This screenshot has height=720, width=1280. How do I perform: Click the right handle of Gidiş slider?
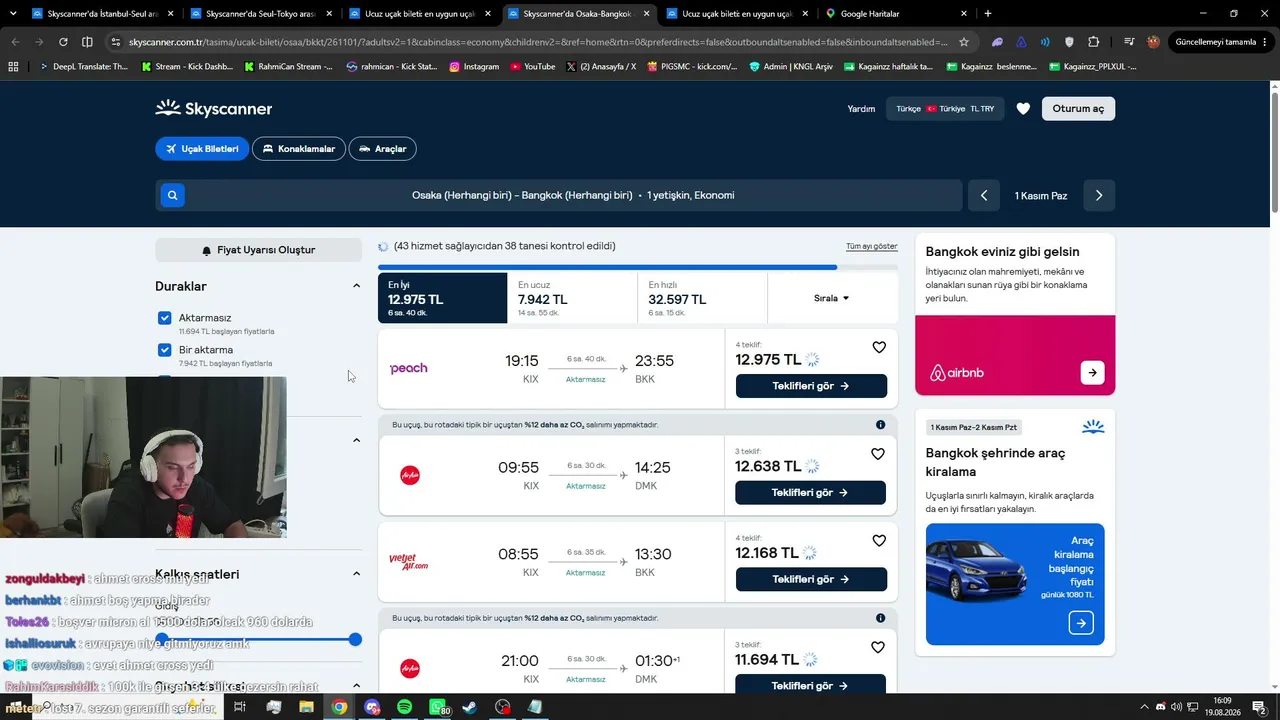(x=355, y=639)
